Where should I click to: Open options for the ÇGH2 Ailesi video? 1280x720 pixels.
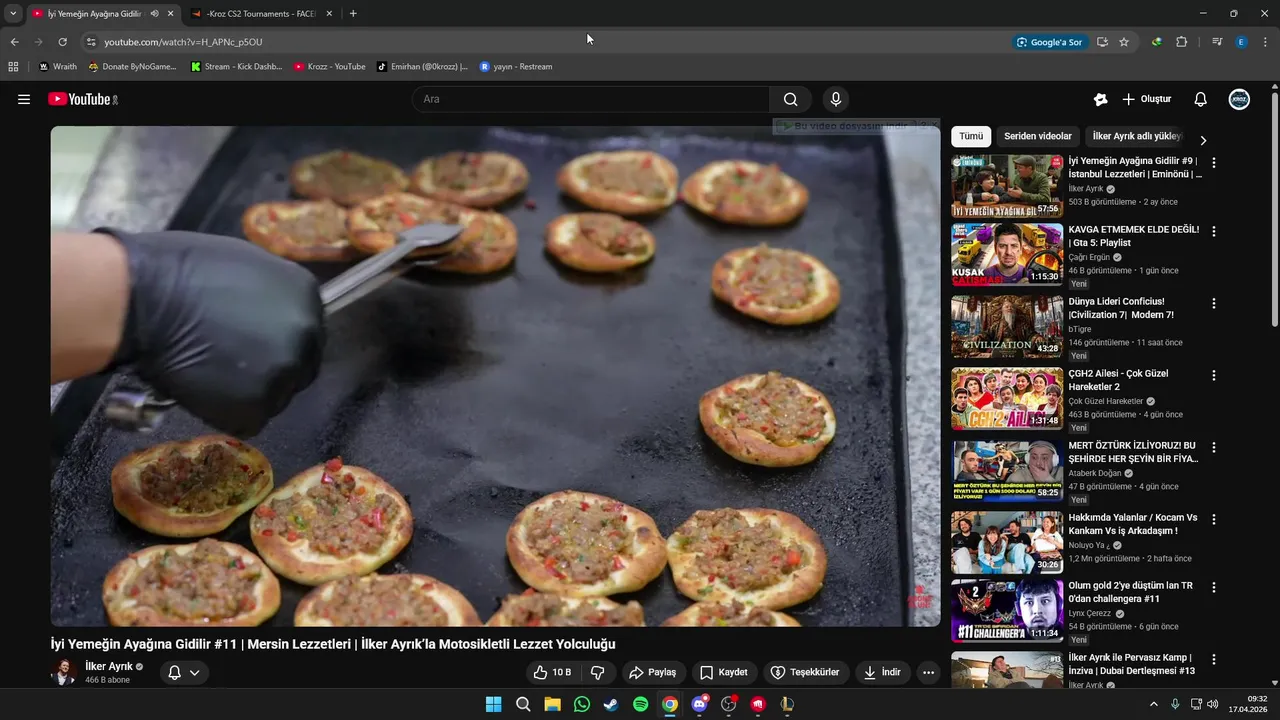tap(1214, 375)
